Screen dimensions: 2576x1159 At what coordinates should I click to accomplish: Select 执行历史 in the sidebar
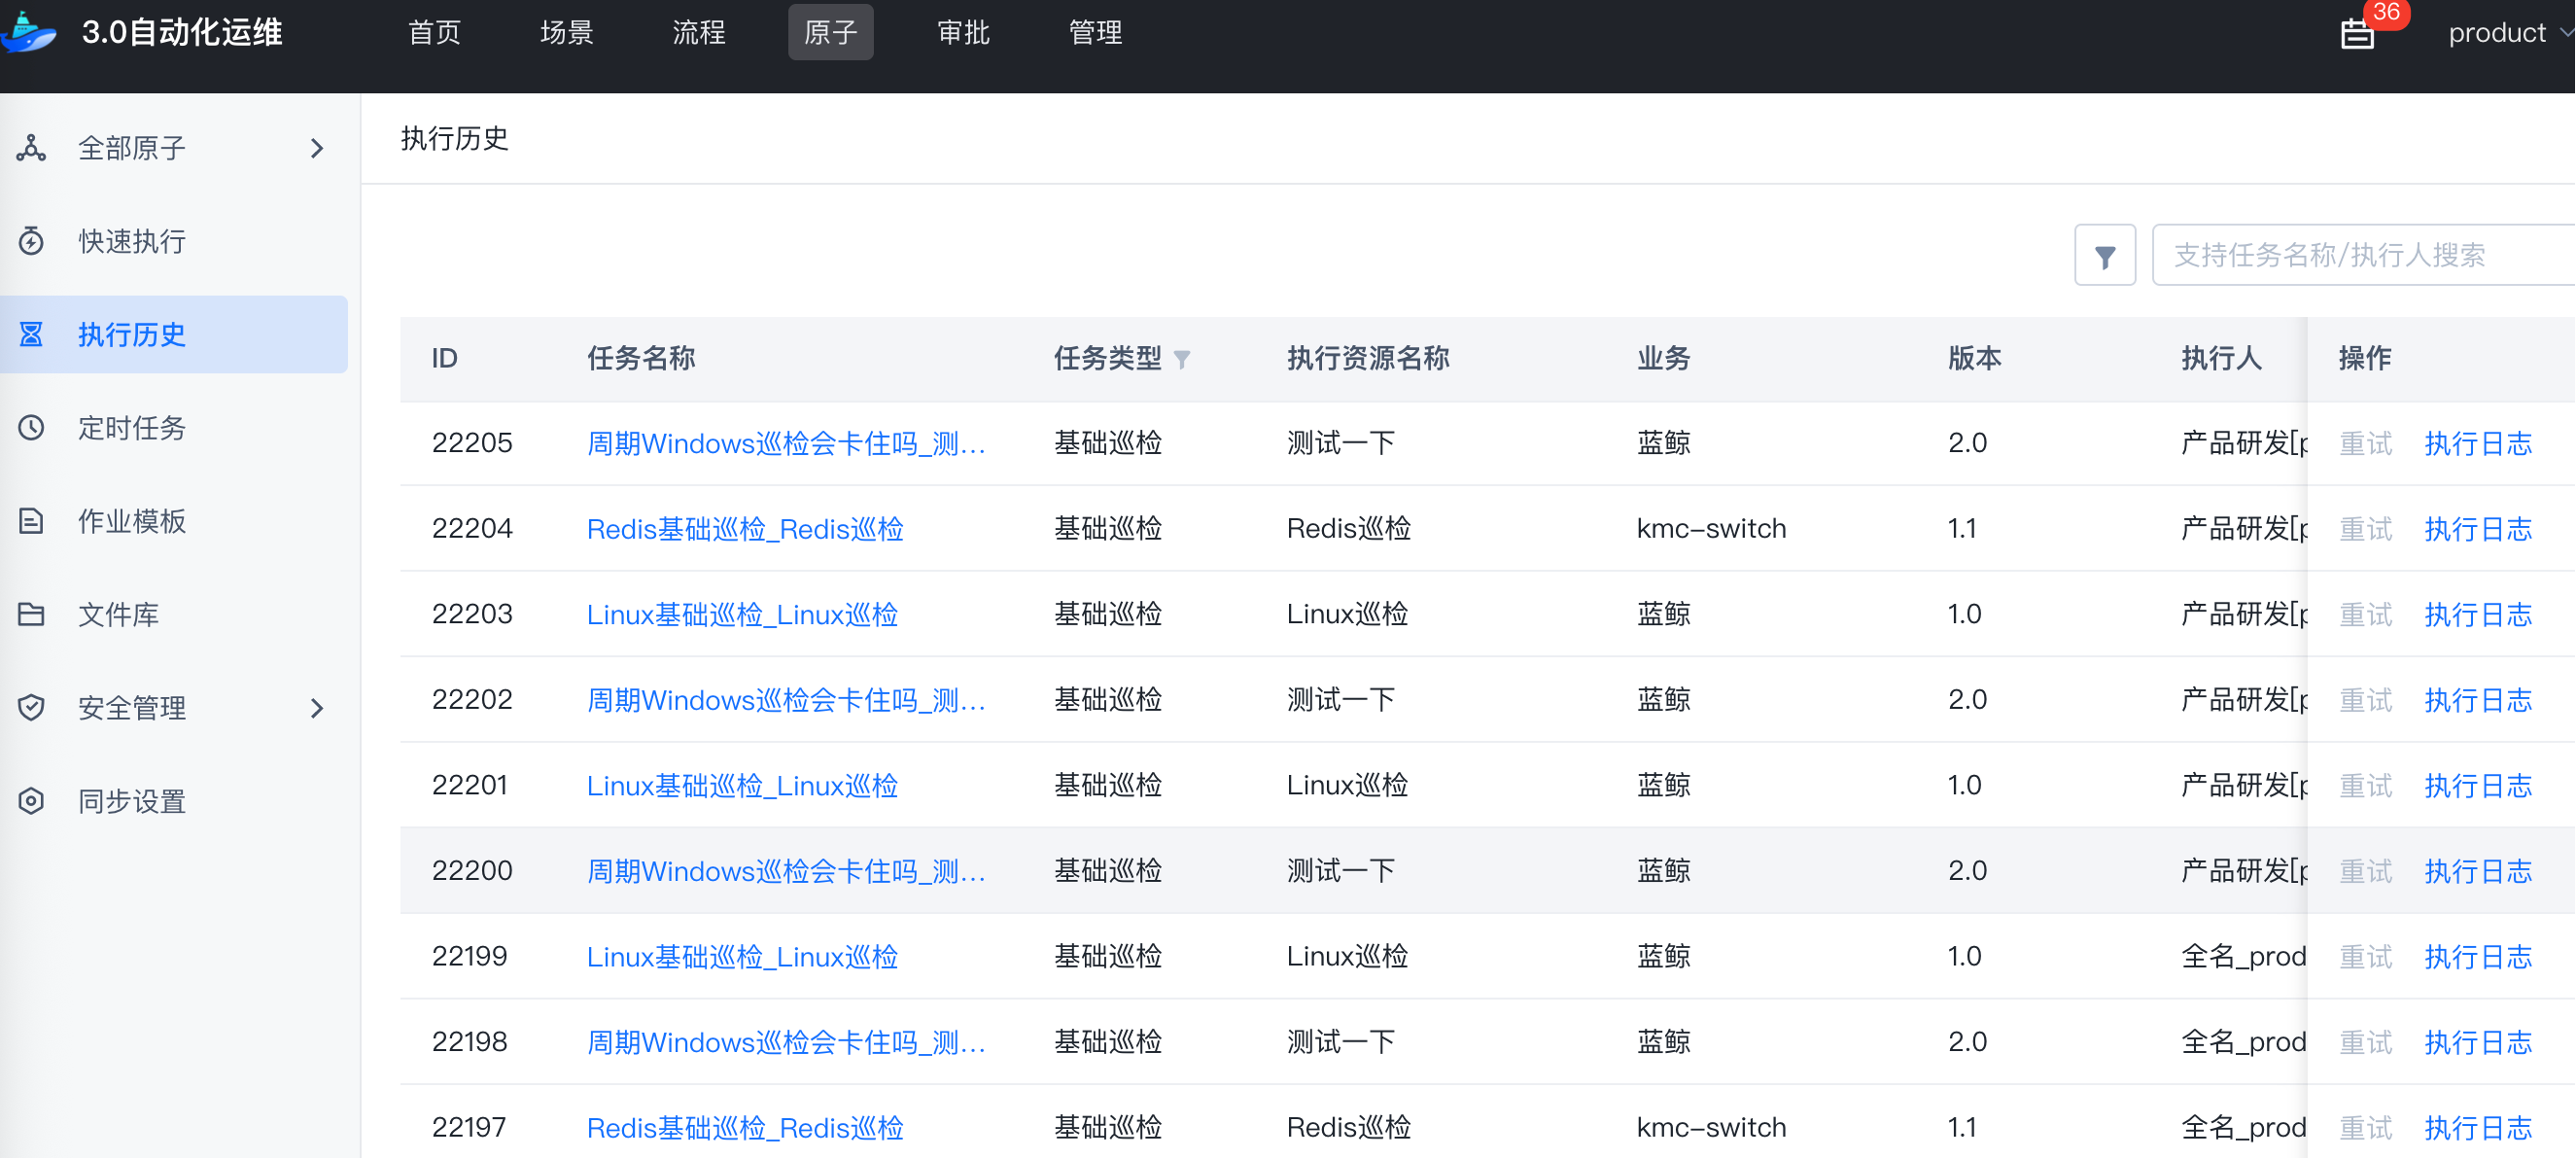point(132,335)
